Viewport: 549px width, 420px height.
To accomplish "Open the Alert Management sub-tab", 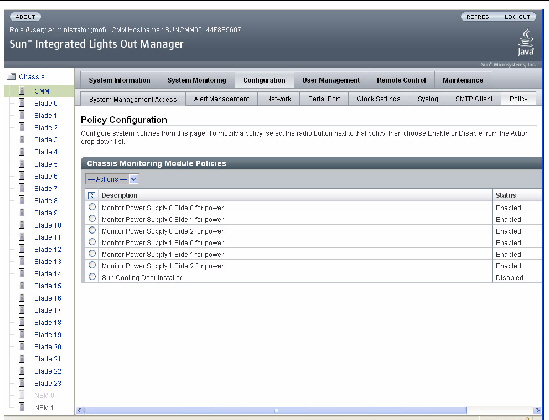I will pos(221,99).
